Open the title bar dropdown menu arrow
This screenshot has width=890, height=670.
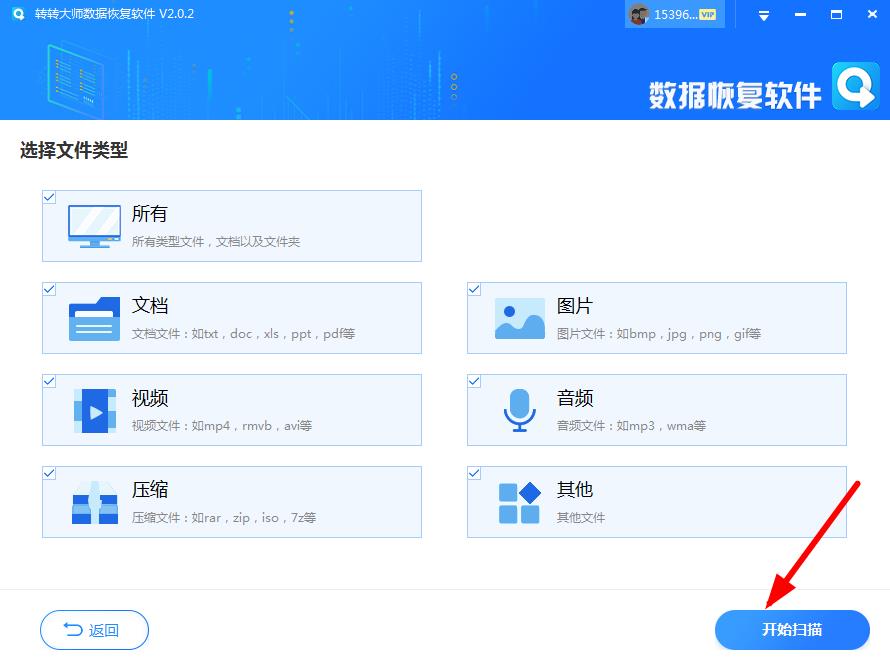[764, 16]
